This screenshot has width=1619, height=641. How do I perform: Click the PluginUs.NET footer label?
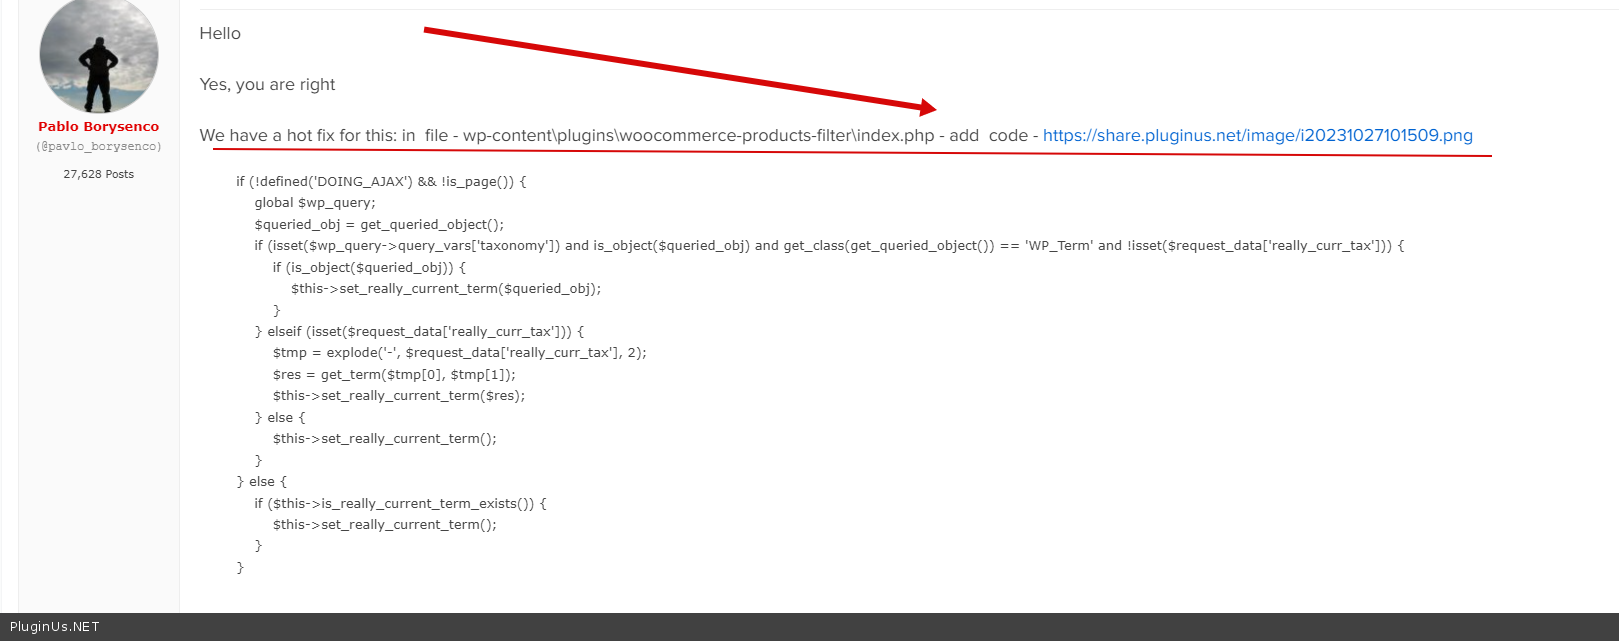[55, 627]
